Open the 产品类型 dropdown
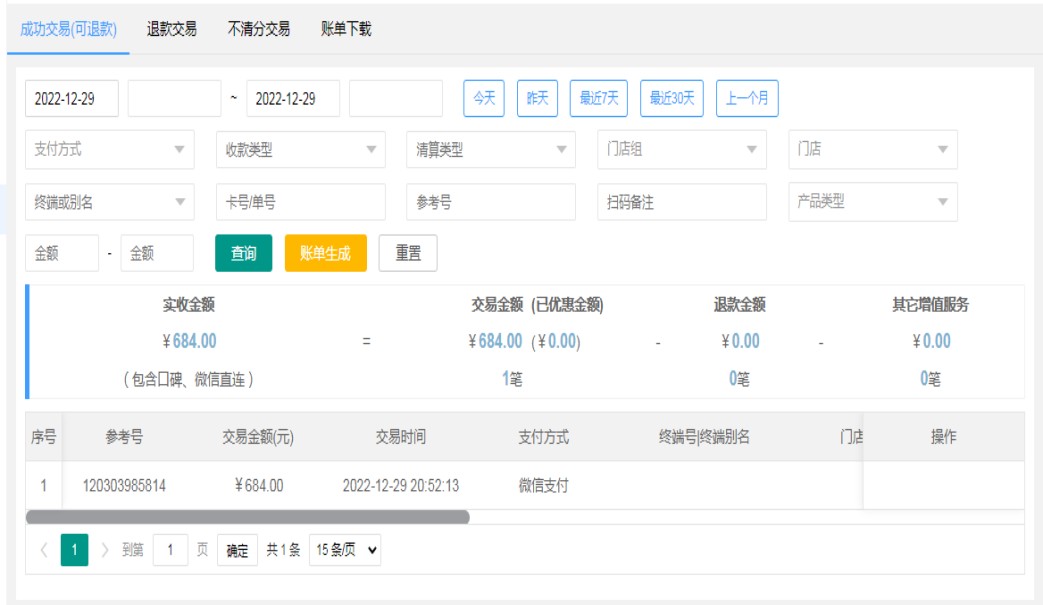Image resolution: width=1043 pixels, height=605 pixels. pyautogui.click(x=872, y=202)
